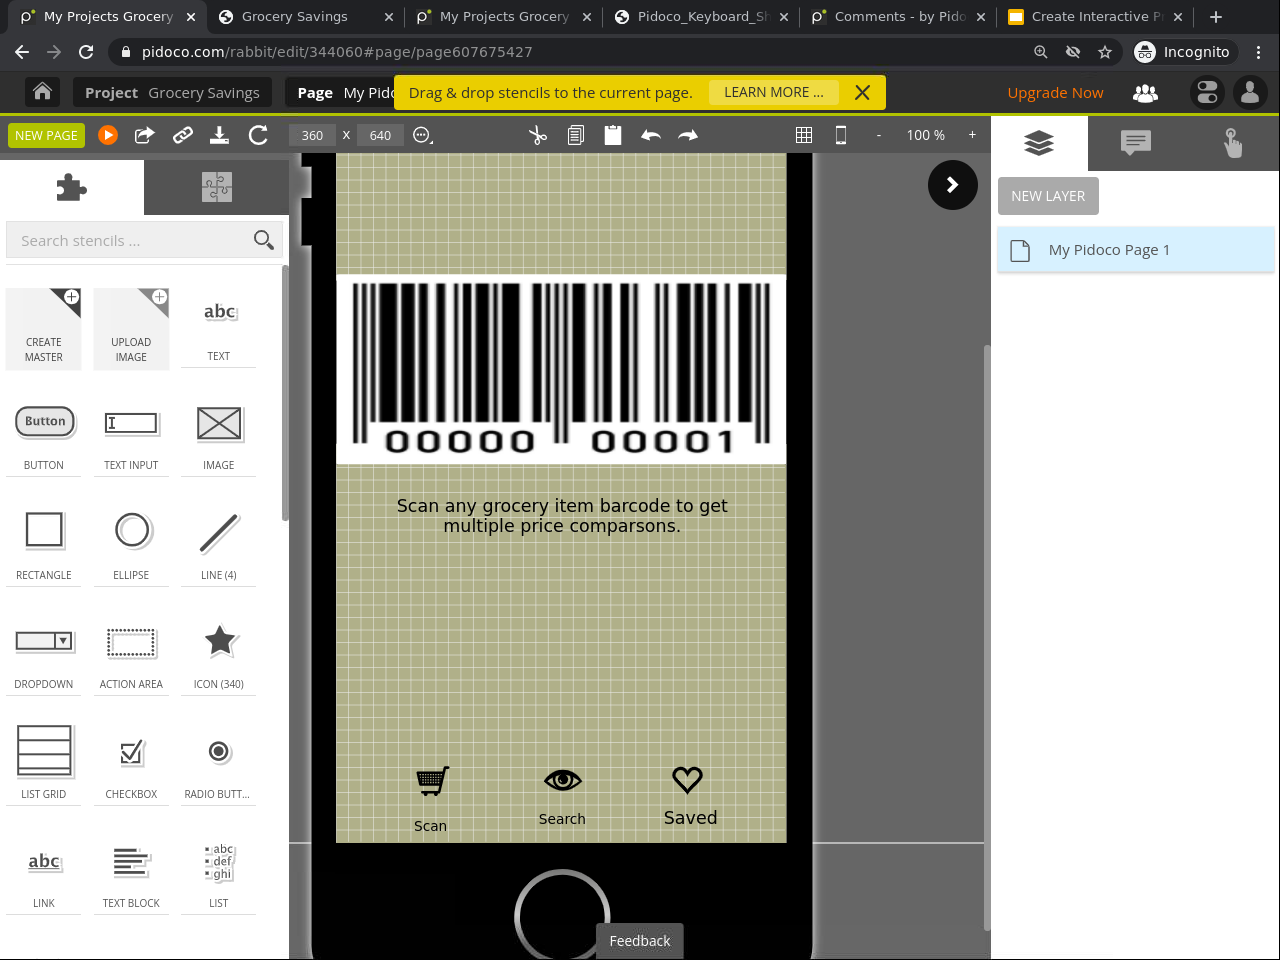
Task: Click the scissors cut icon
Action: click(x=538, y=135)
